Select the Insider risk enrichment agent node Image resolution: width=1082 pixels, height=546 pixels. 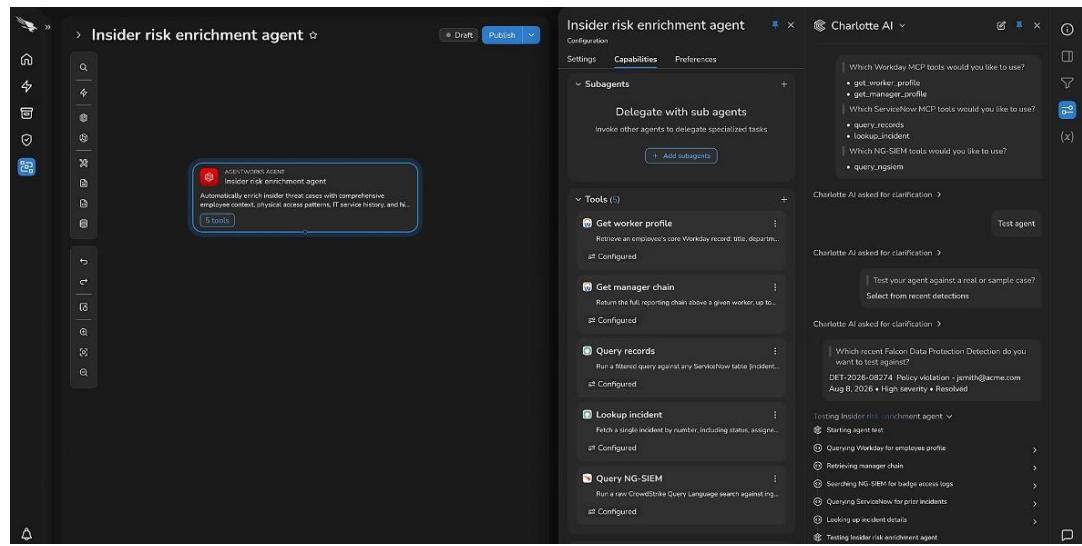pyautogui.click(x=305, y=198)
